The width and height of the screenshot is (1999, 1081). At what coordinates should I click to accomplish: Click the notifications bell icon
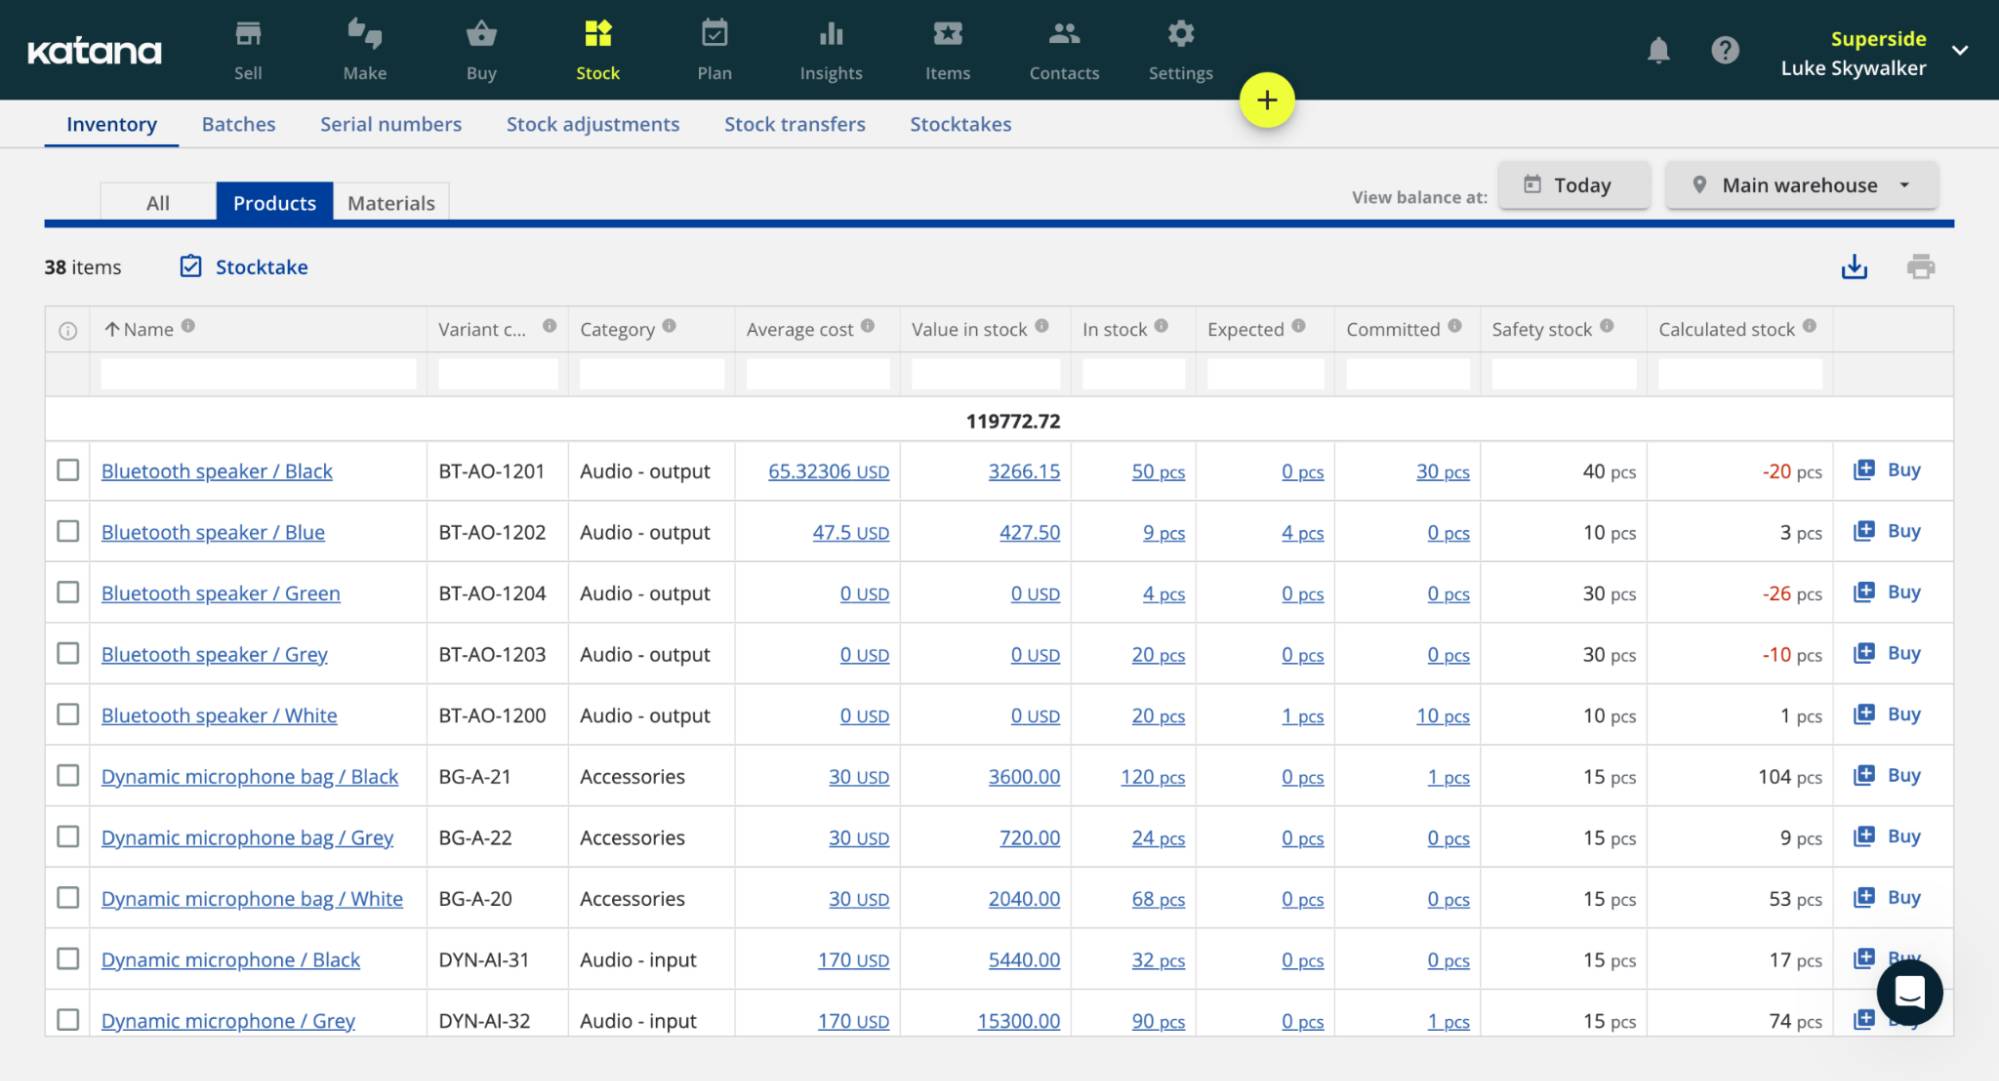1659,50
